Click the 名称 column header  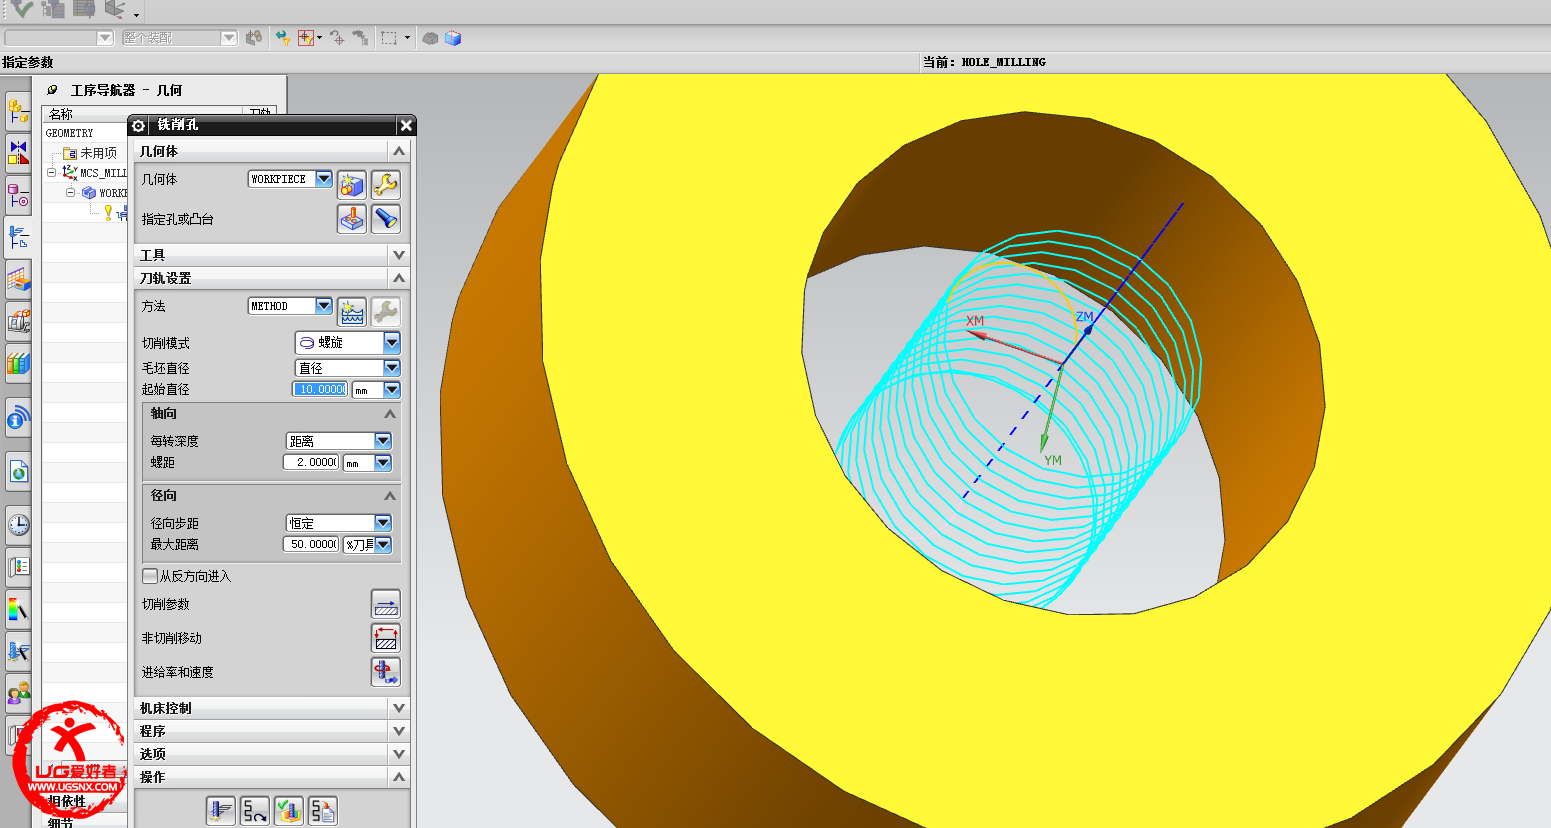click(x=61, y=113)
